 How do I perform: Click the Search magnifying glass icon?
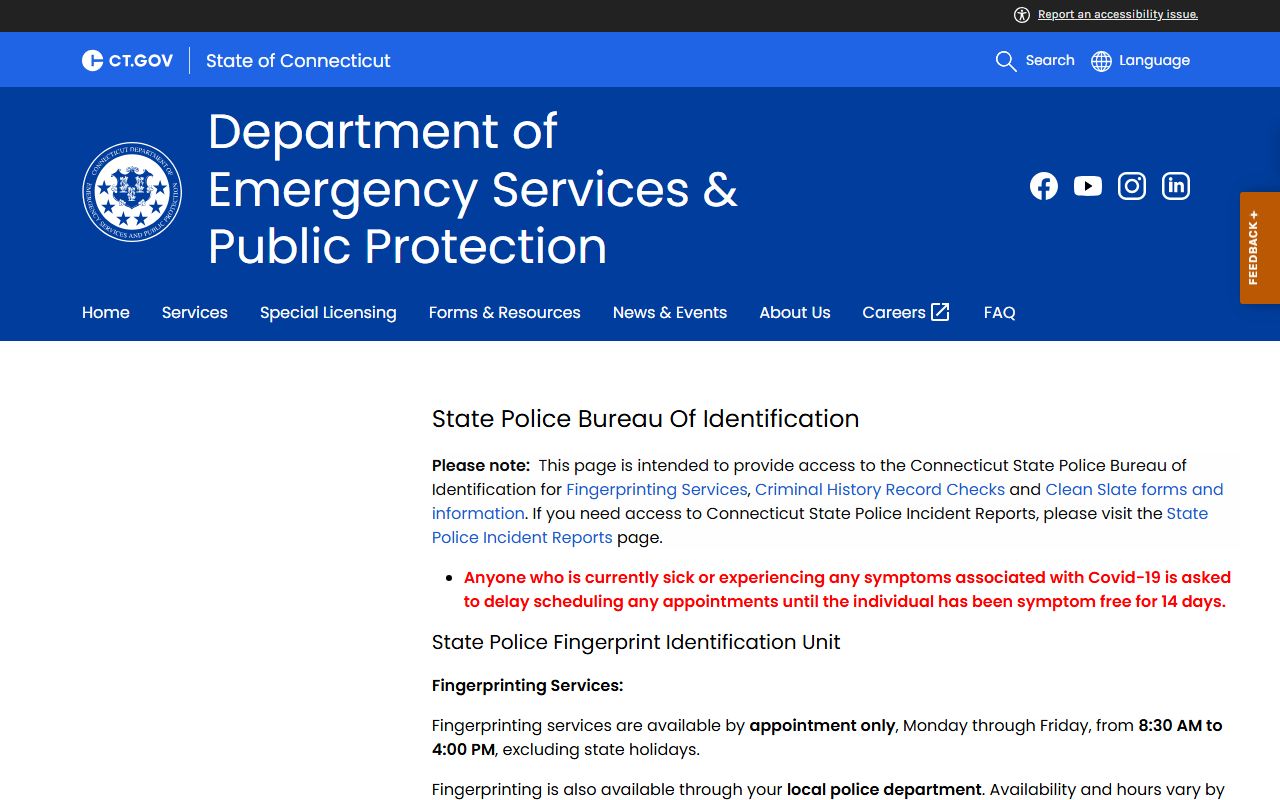1005,61
